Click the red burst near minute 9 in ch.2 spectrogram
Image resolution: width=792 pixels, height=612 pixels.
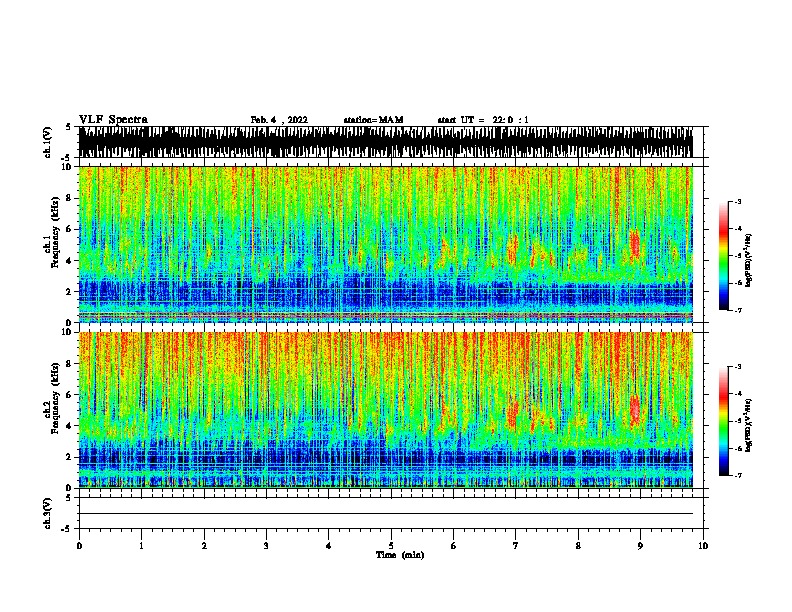tap(634, 410)
